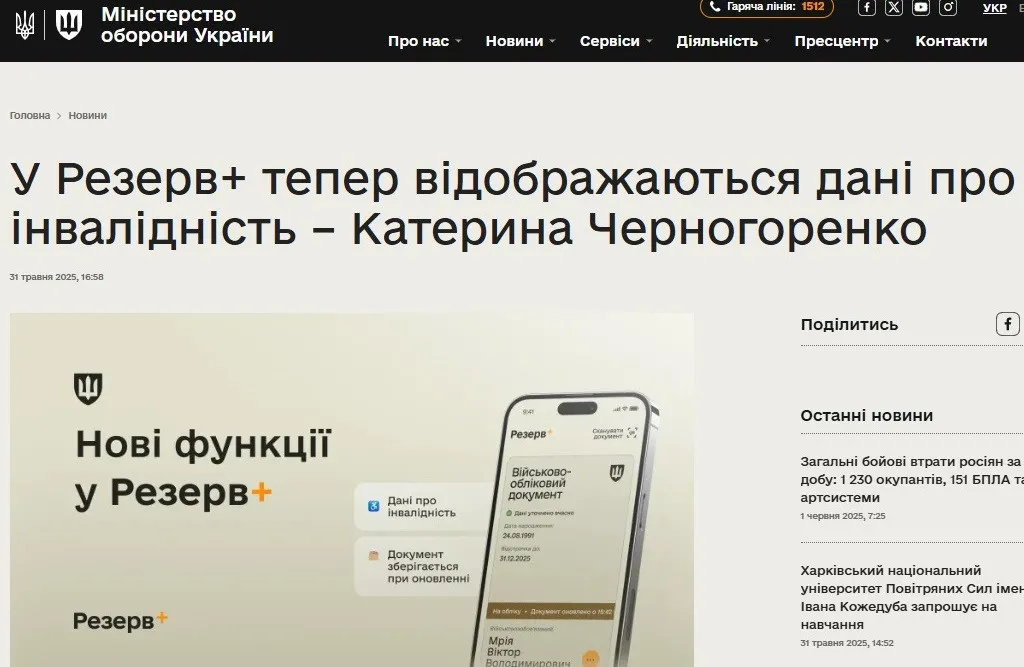The height and width of the screenshot is (667, 1024).
Task: Click the Резерв+ article cover image
Action: click(x=351, y=489)
